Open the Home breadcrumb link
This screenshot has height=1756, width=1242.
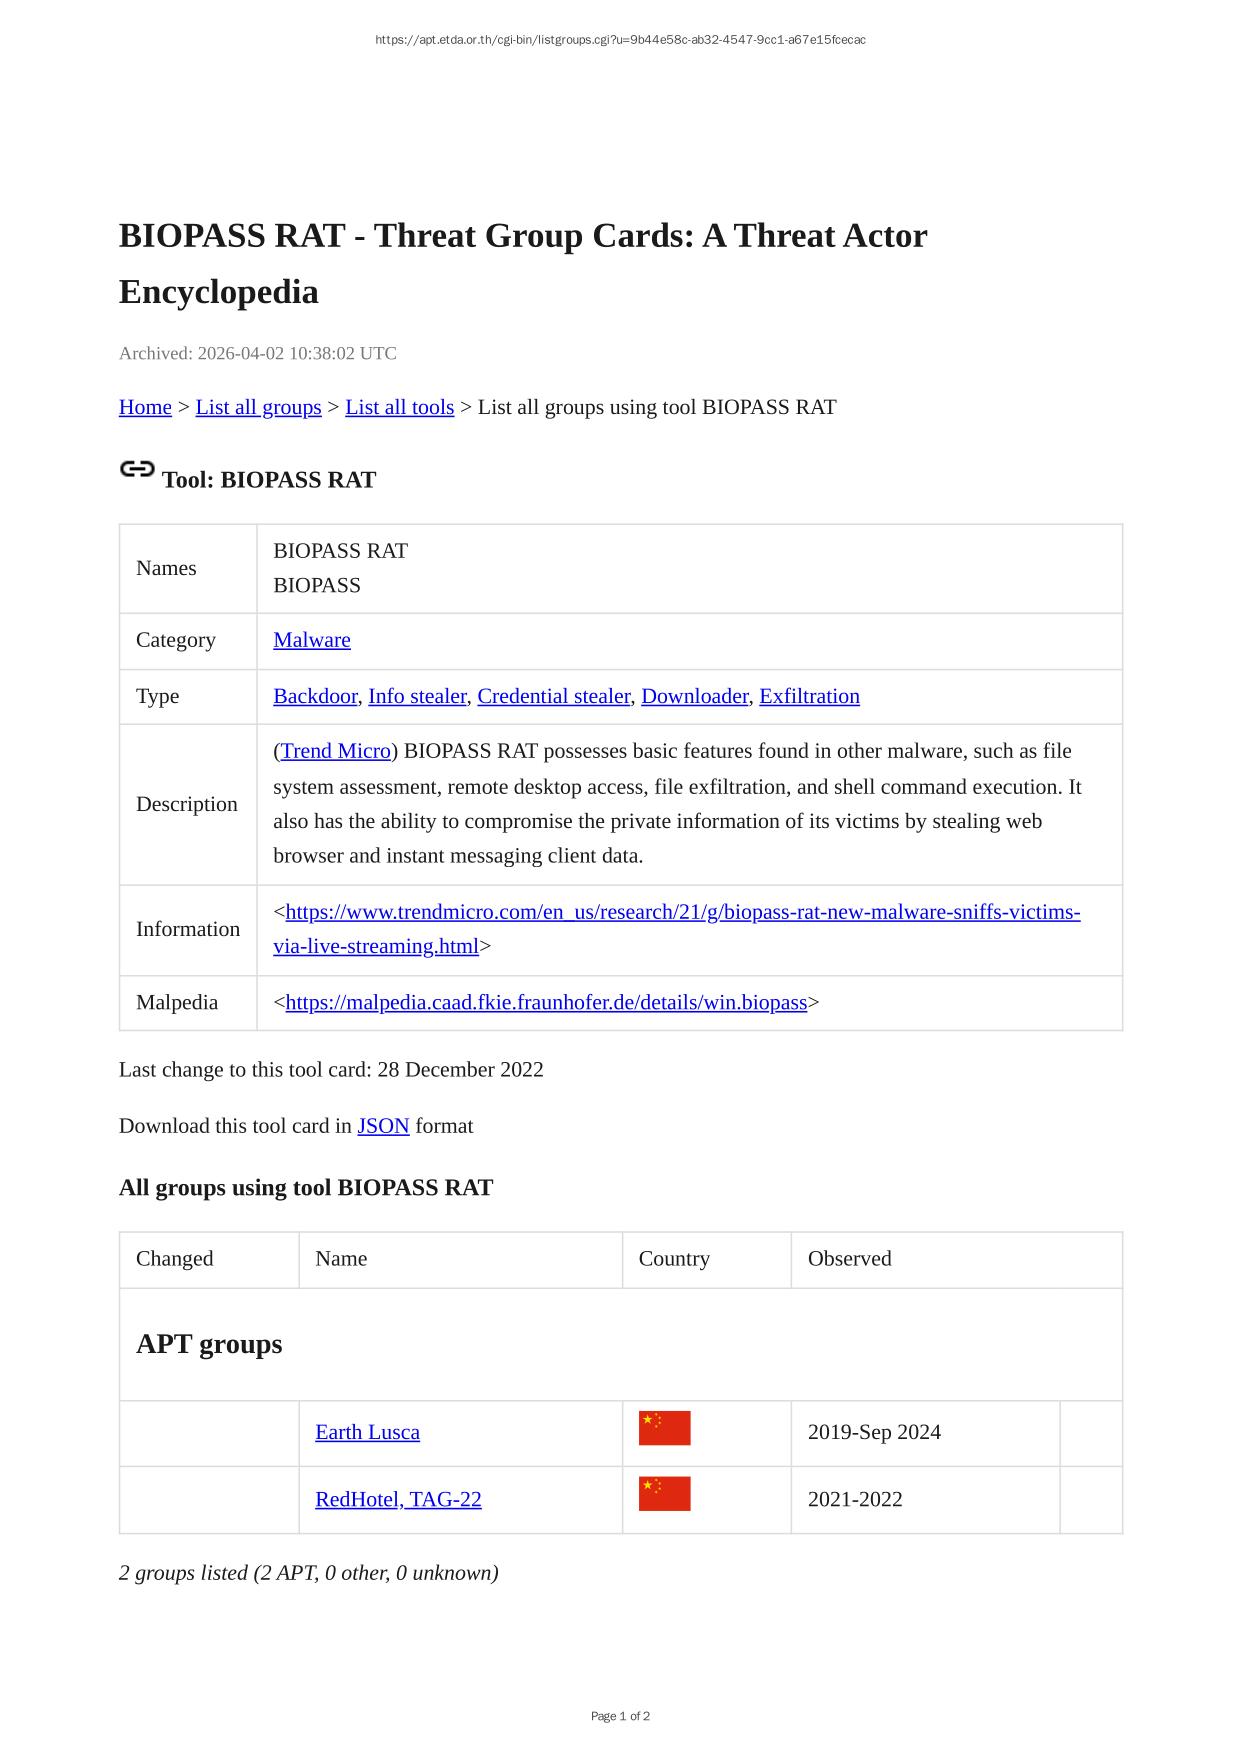coord(145,407)
